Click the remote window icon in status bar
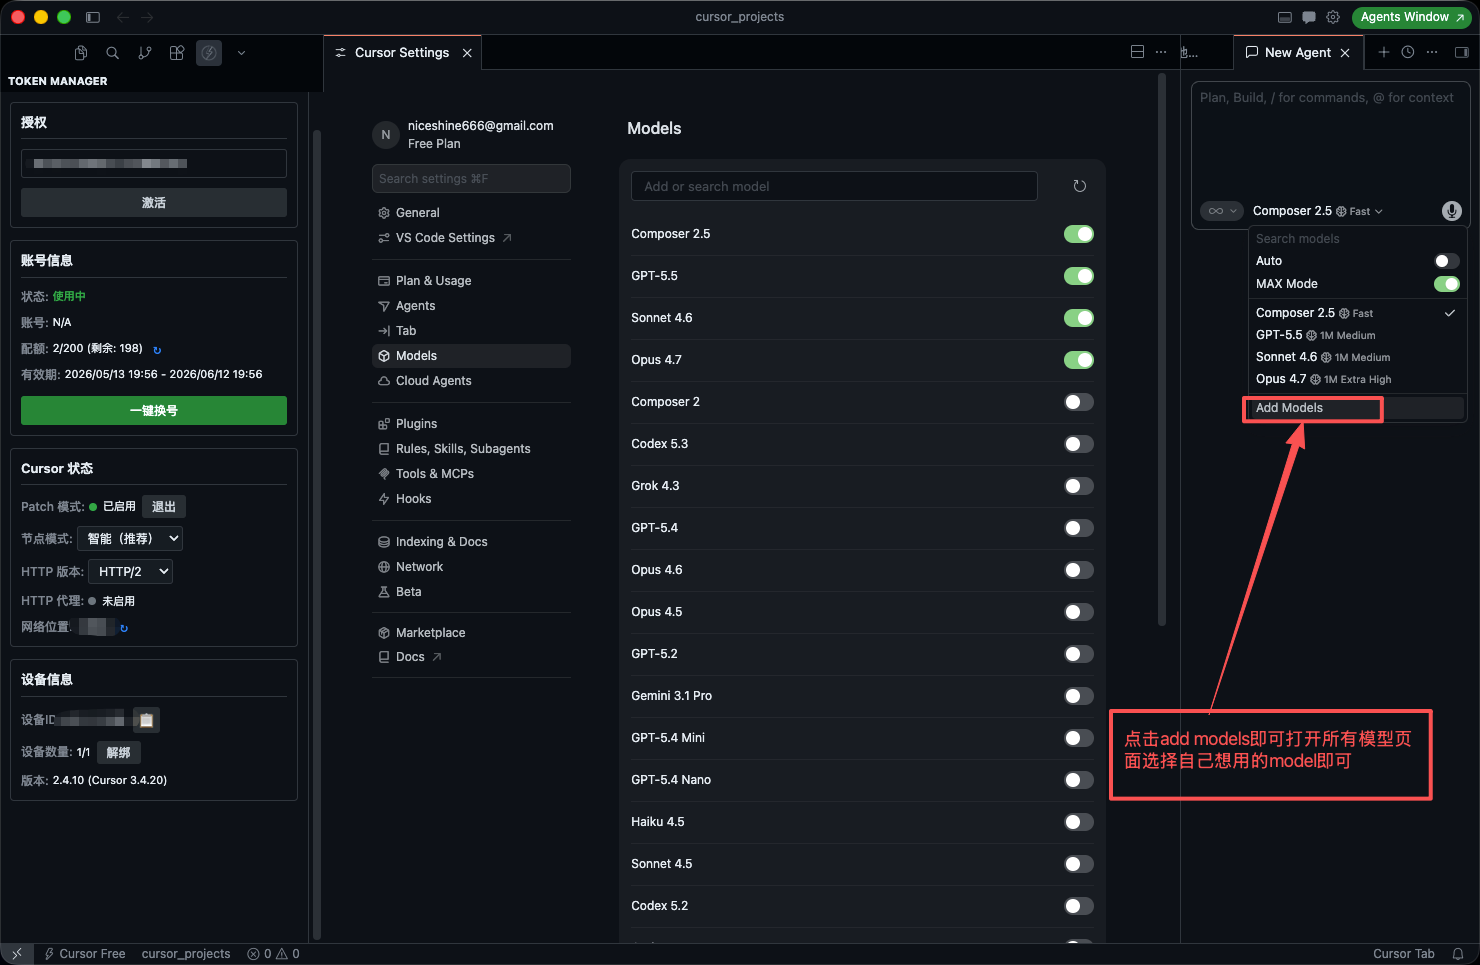The image size is (1480, 965). click(17, 954)
